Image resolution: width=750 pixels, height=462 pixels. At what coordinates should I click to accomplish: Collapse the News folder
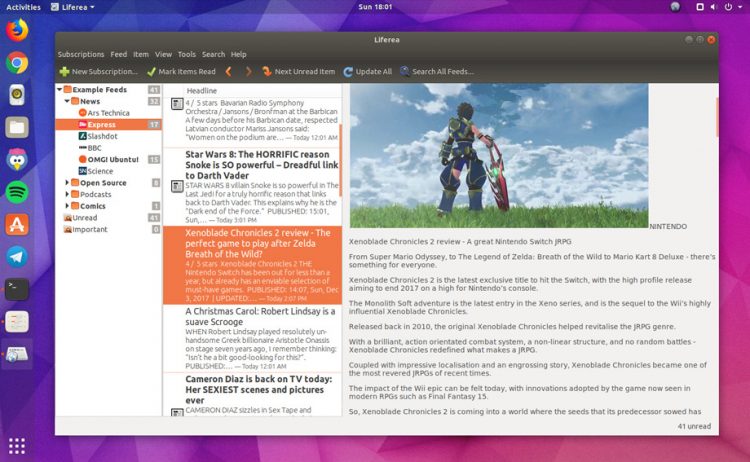tap(67, 101)
